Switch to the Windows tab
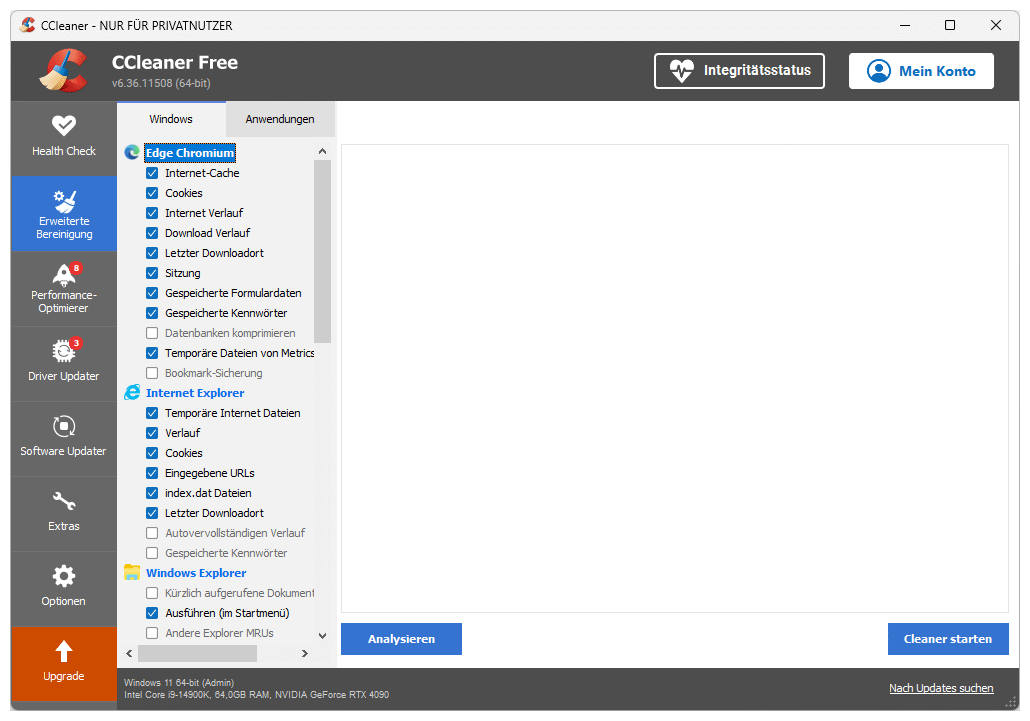The height and width of the screenshot is (721, 1030). click(x=171, y=119)
